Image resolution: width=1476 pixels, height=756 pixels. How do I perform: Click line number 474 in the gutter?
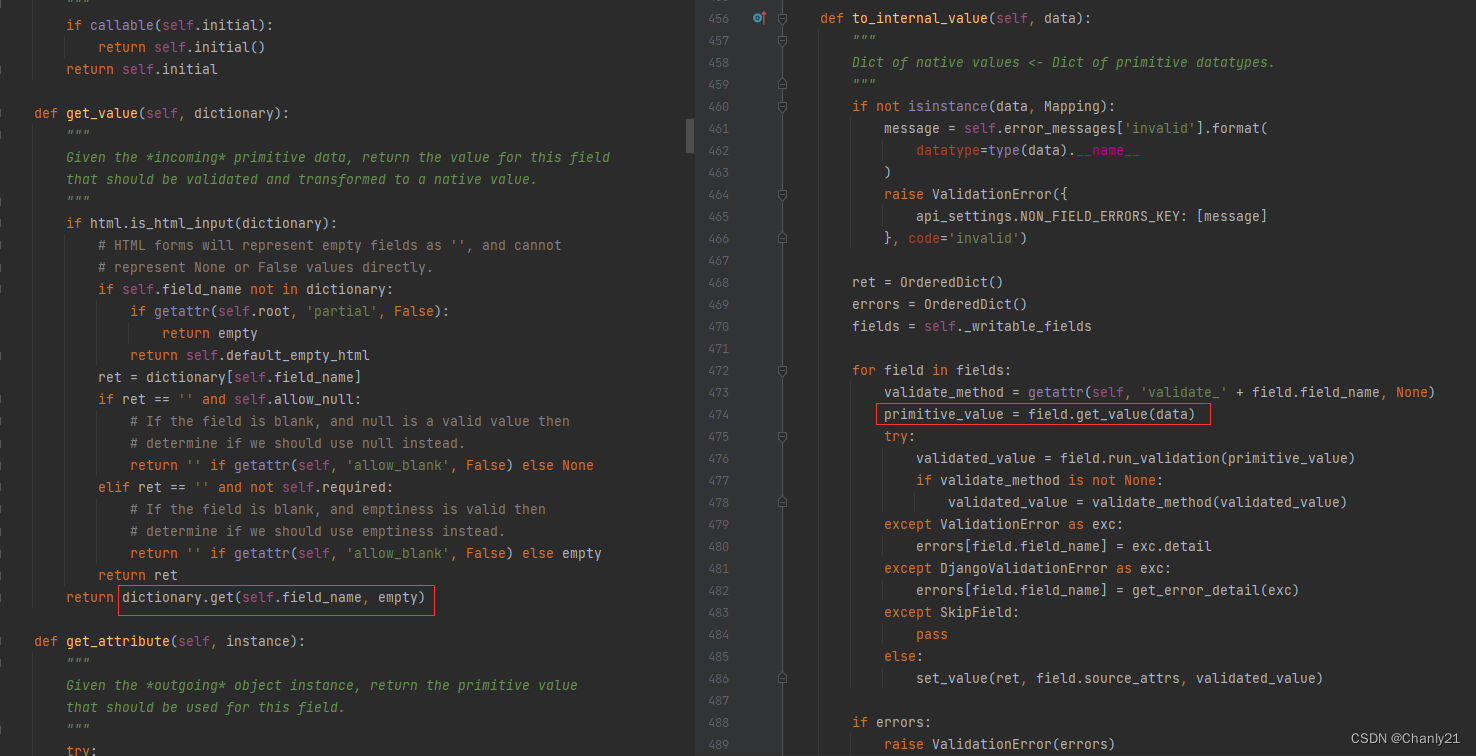click(718, 414)
